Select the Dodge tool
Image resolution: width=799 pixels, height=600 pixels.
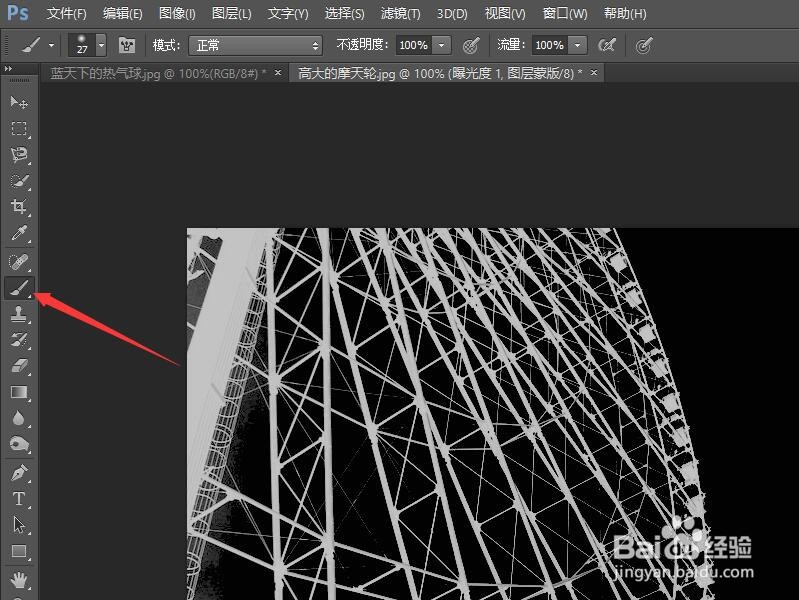(x=19, y=445)
